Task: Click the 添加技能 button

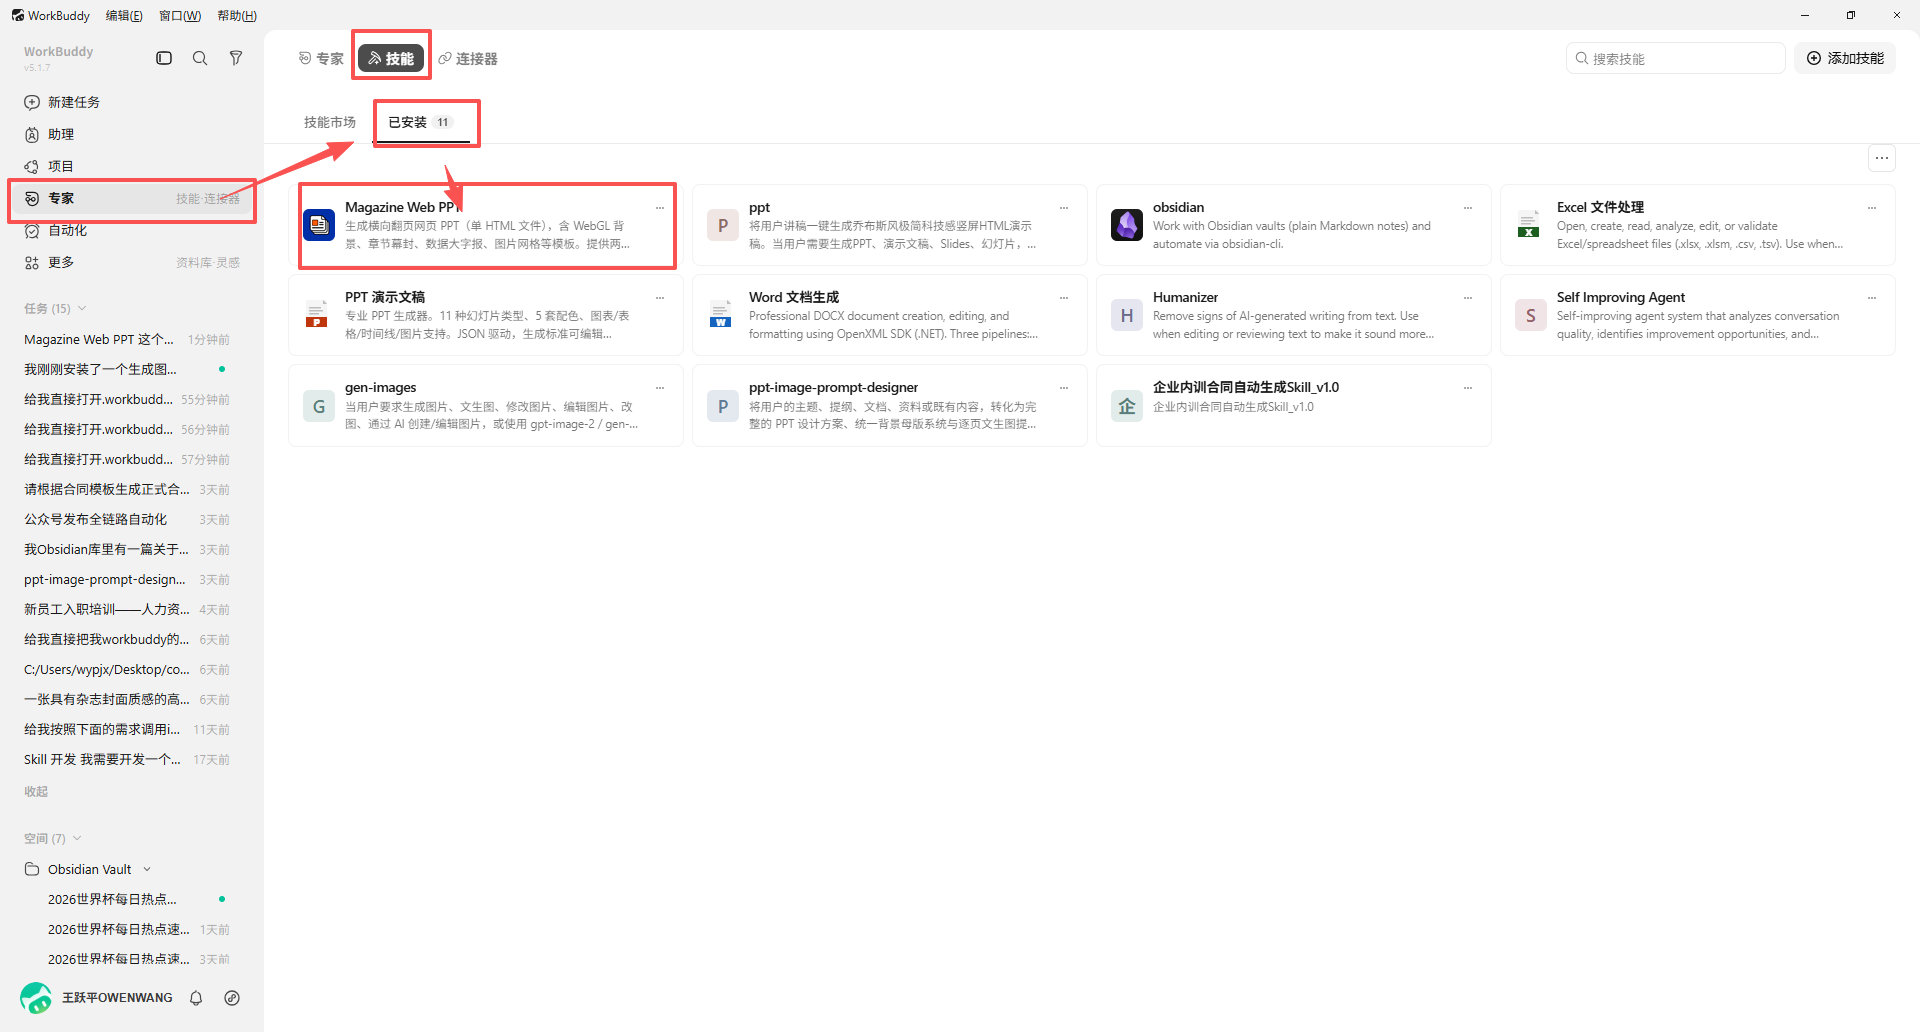Action: 1845,58
